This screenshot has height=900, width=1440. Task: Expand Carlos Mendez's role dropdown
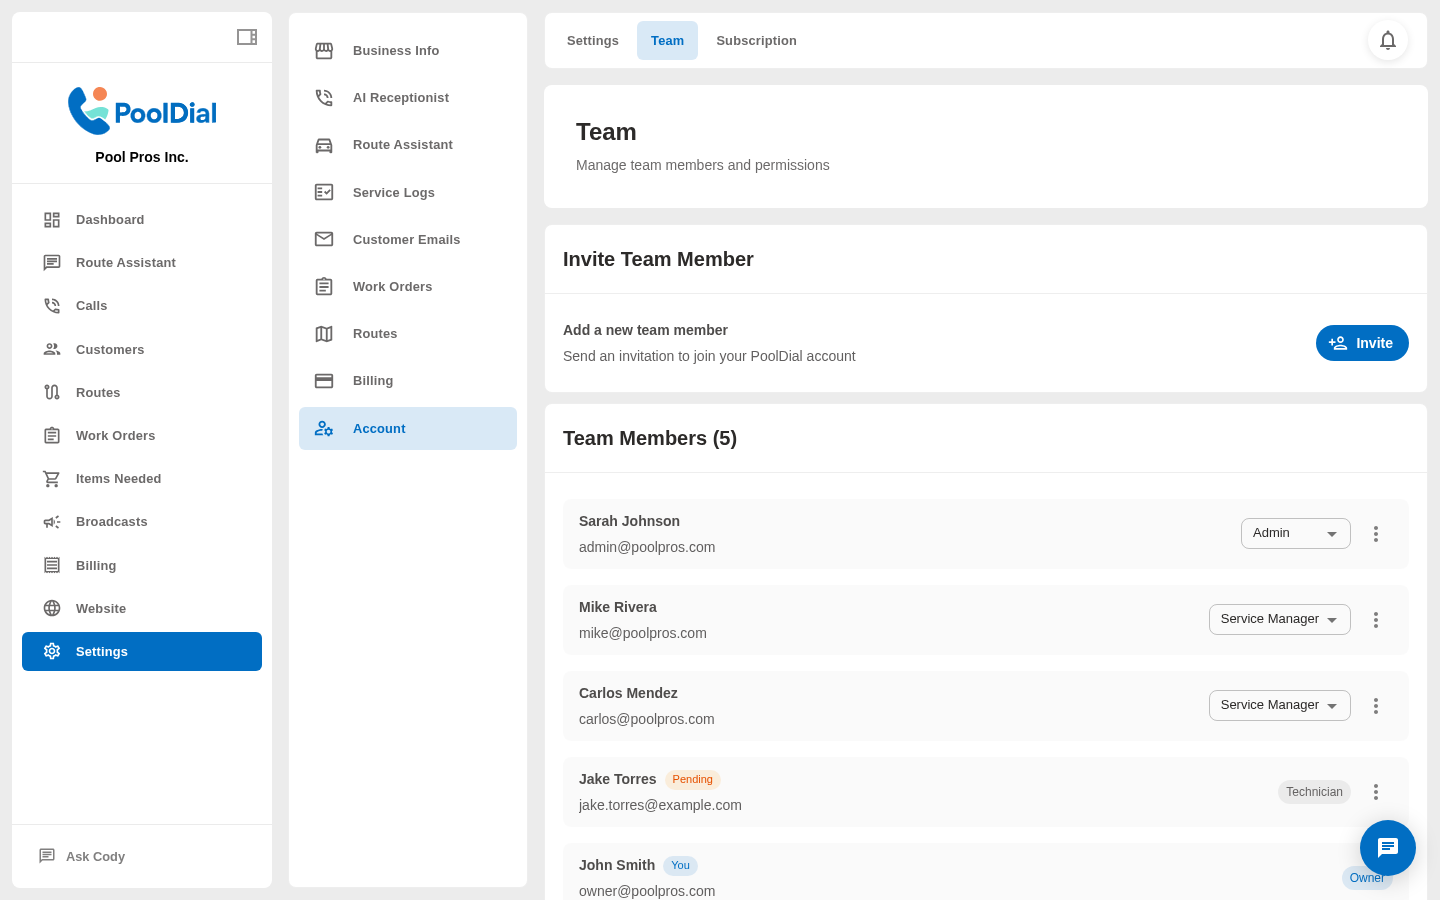(x=1279, y=706)
